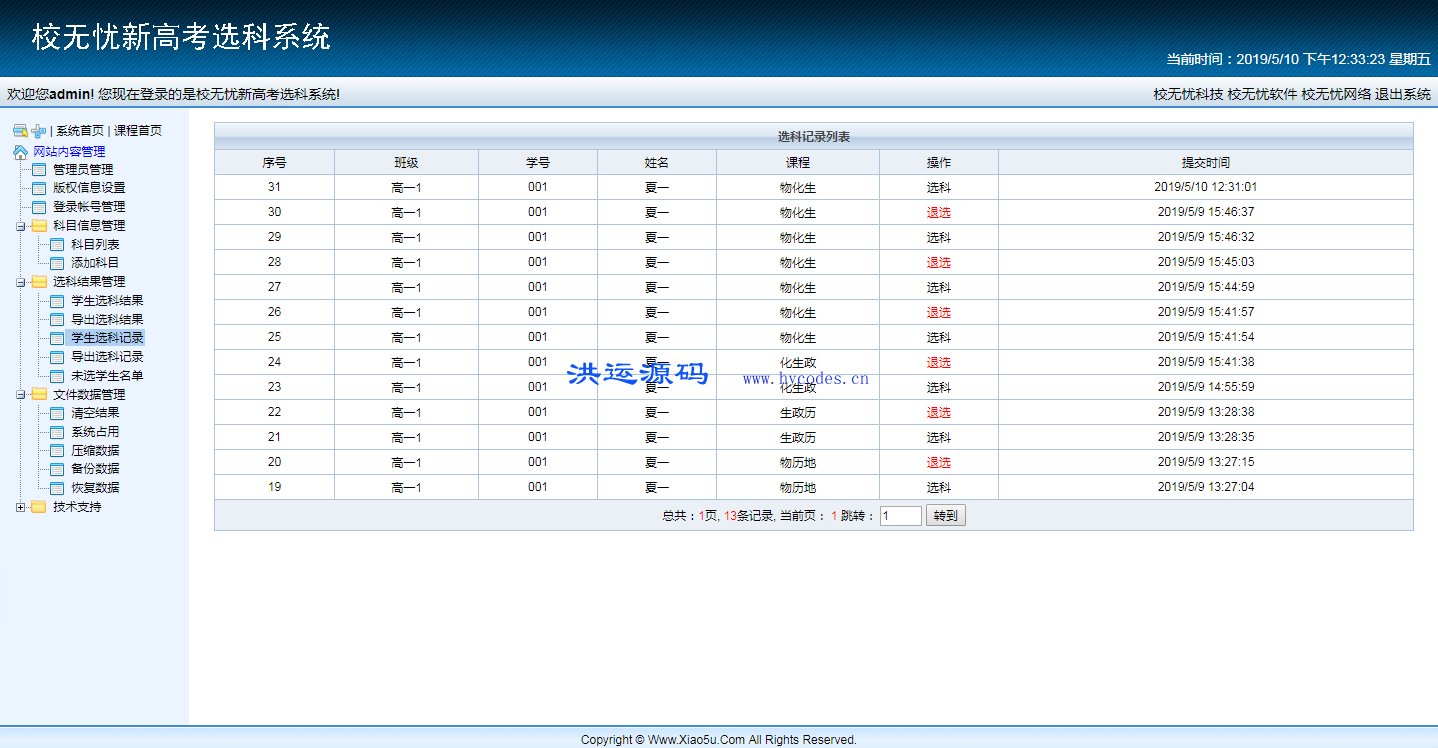The height and width of the screenshot is (748, 1438).
Task: Click 生政历 course in row 22
Action: (798, 412)
